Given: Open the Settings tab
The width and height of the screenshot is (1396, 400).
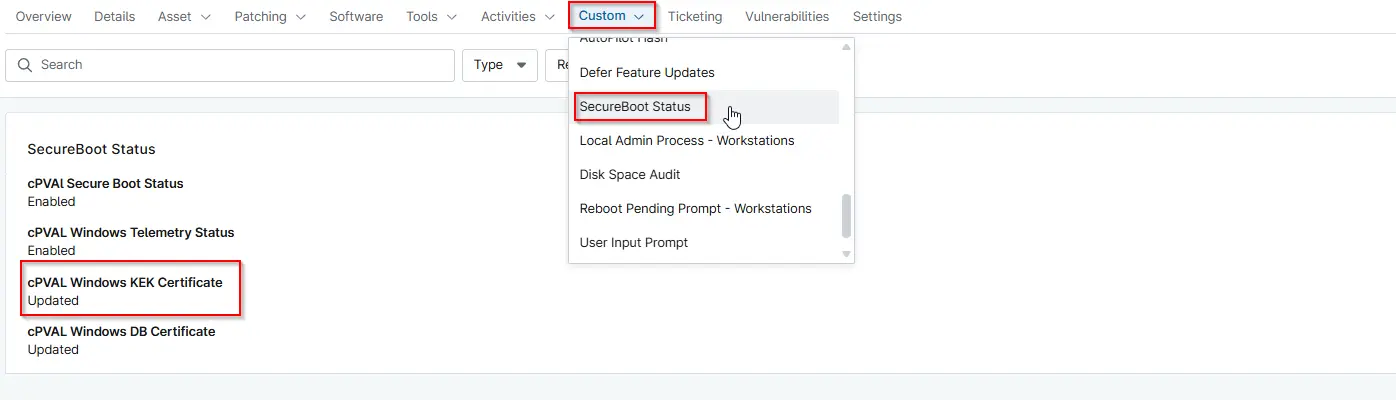Looking at the screenshot, I should [877, 16].
